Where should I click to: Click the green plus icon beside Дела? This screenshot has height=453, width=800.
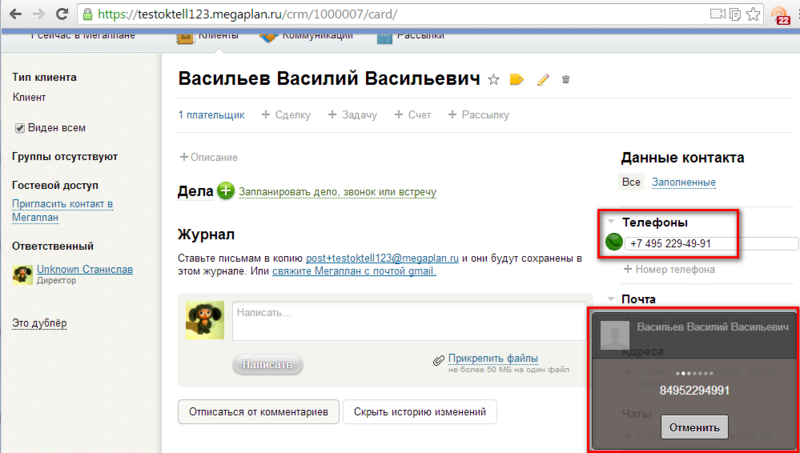(x=226, y=191)
